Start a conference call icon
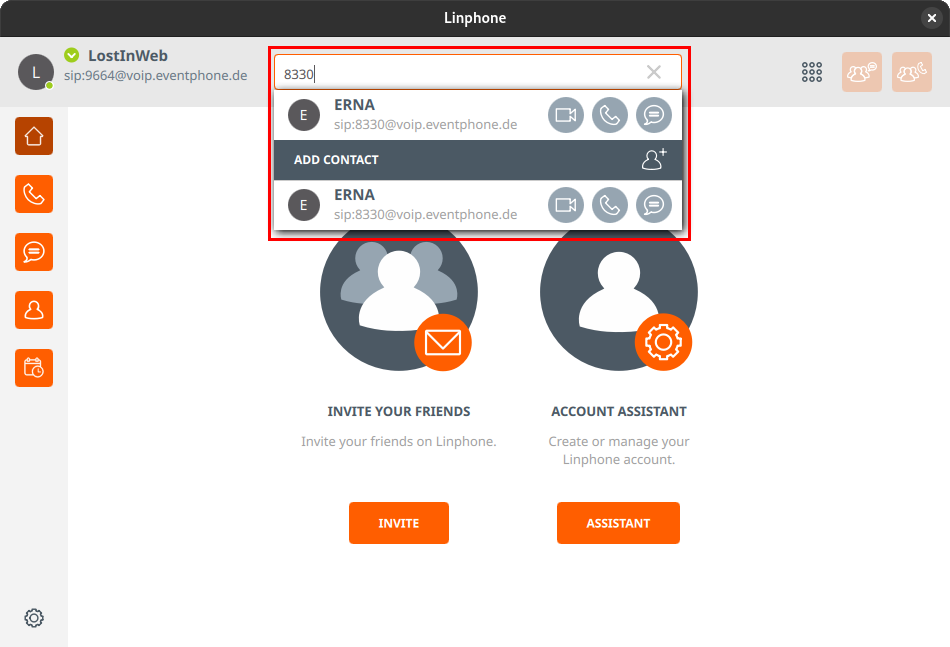The image size is (950, 647). coord(912,72)
